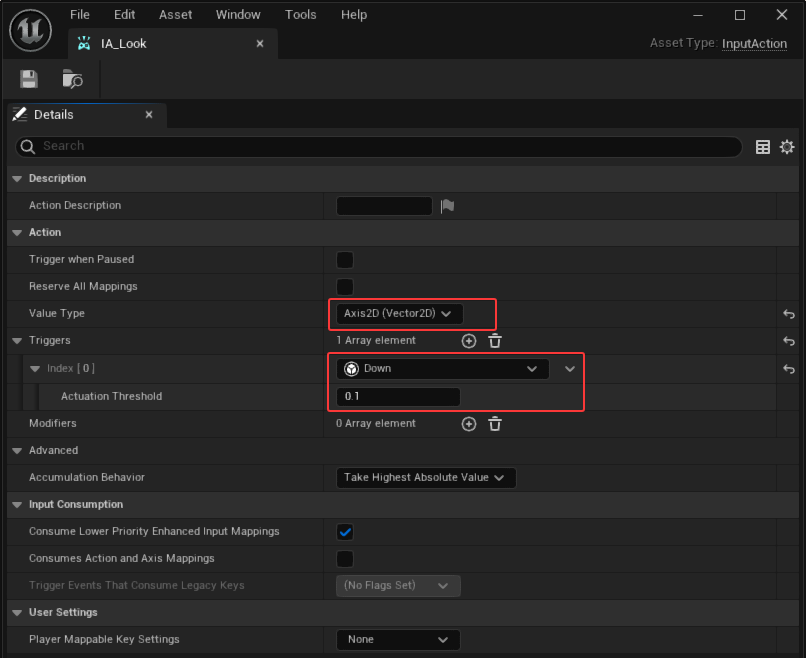Open the Accumulation Behavior dropdown

(x=426, y=478)
